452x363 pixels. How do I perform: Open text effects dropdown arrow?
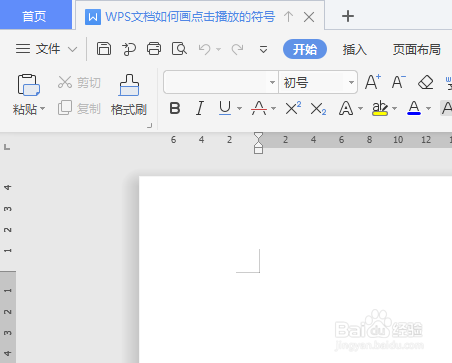pos(360,109)
